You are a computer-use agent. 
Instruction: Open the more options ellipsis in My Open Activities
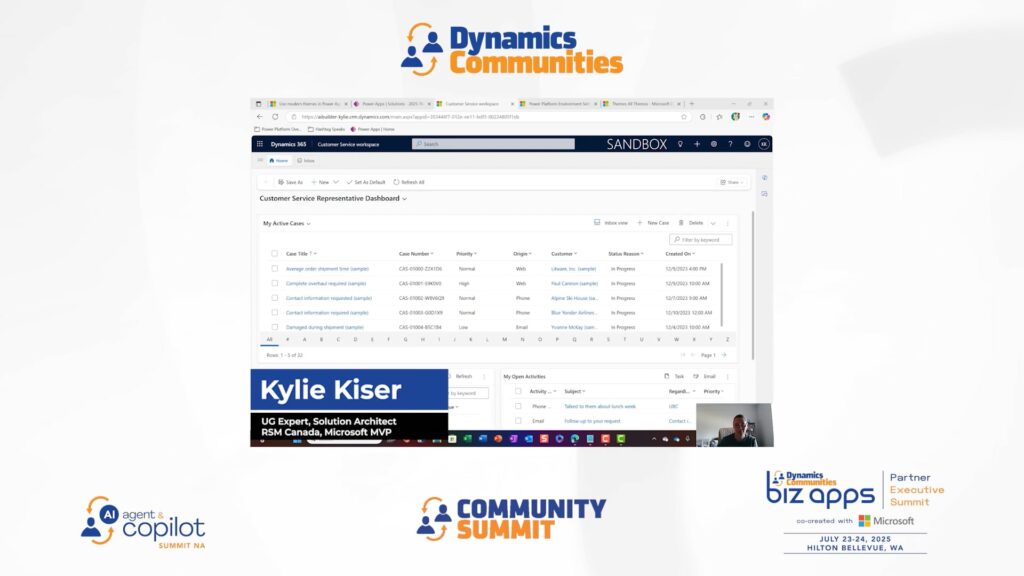(728, 377)
